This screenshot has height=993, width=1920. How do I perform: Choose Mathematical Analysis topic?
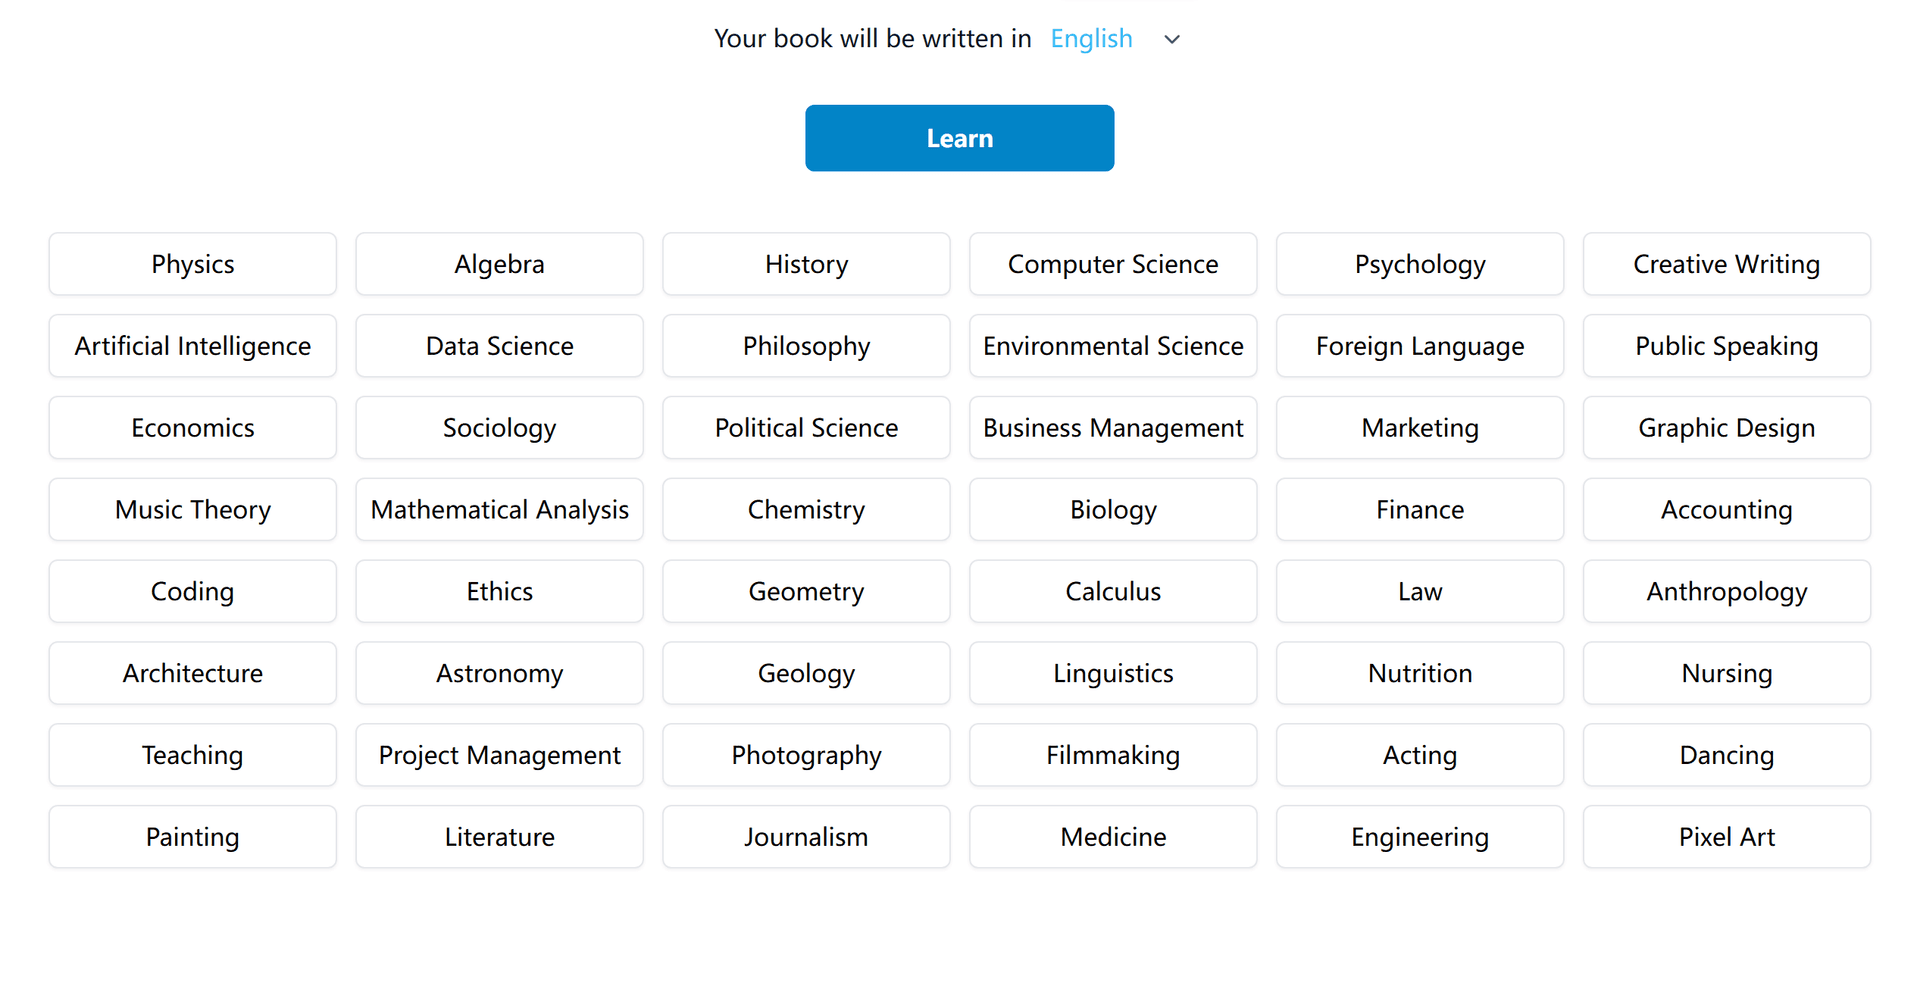pyautogui.click(x=500, y=510)
